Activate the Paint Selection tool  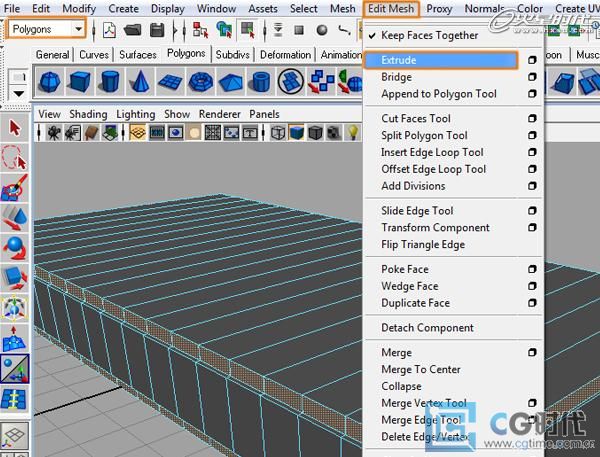pyautogui.click(x=15, y=188)
